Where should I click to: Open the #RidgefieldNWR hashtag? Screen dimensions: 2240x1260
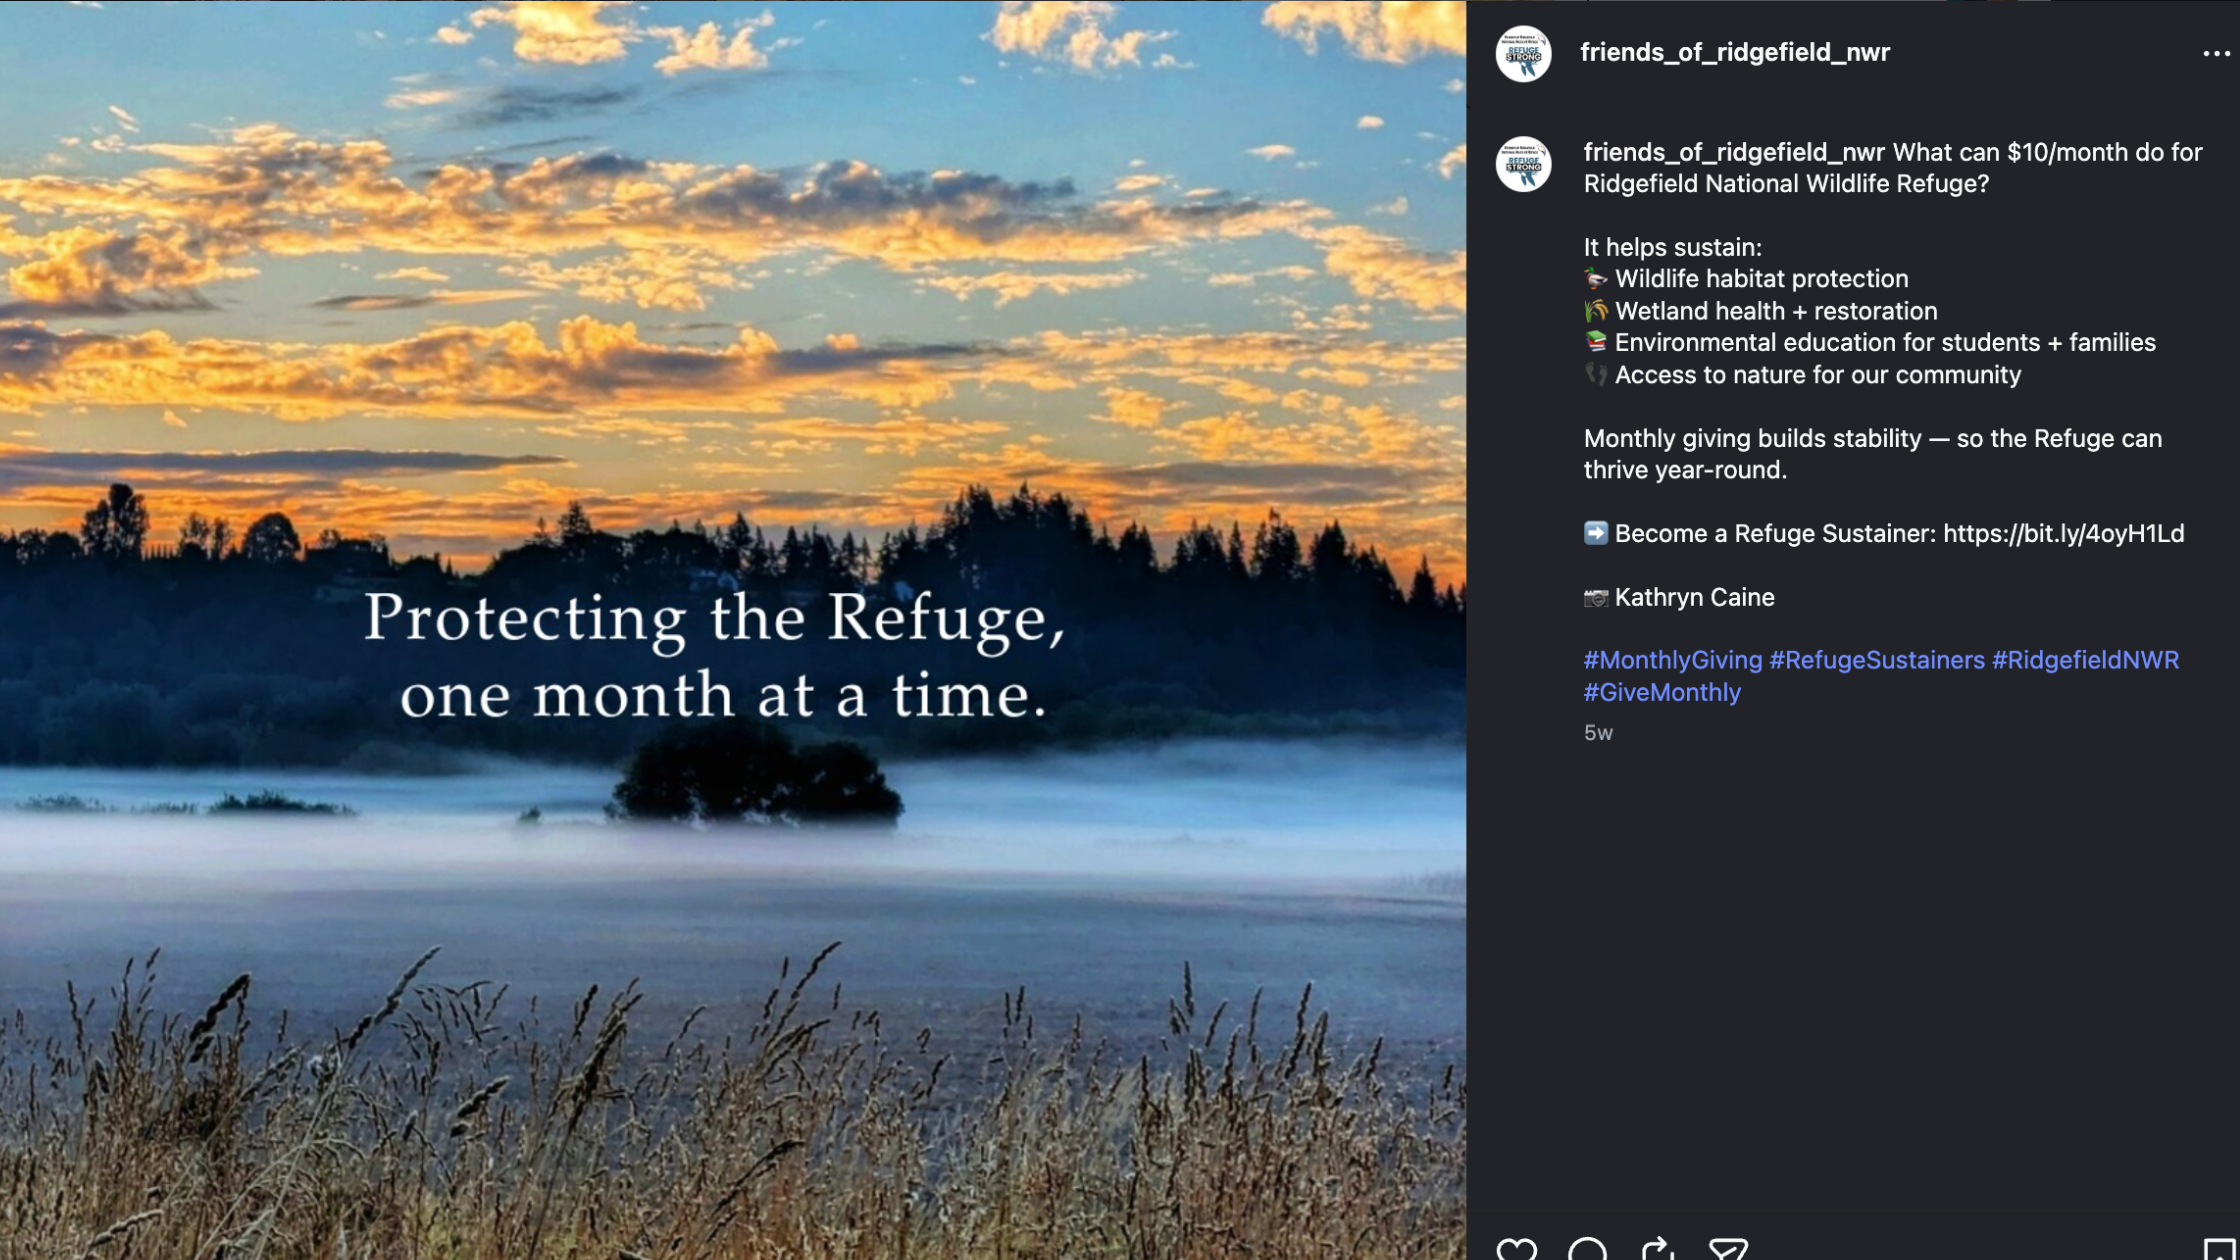pyautogui.click(x=2084, y=660)
